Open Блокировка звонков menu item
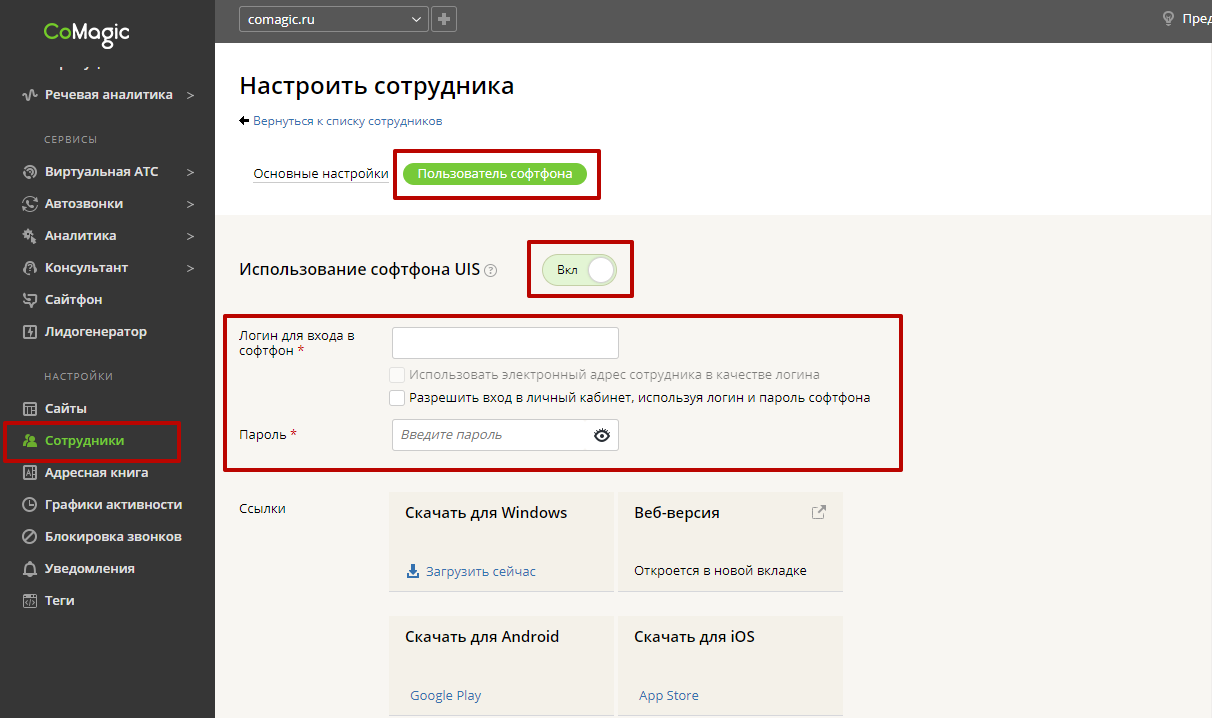 [113, 537]
